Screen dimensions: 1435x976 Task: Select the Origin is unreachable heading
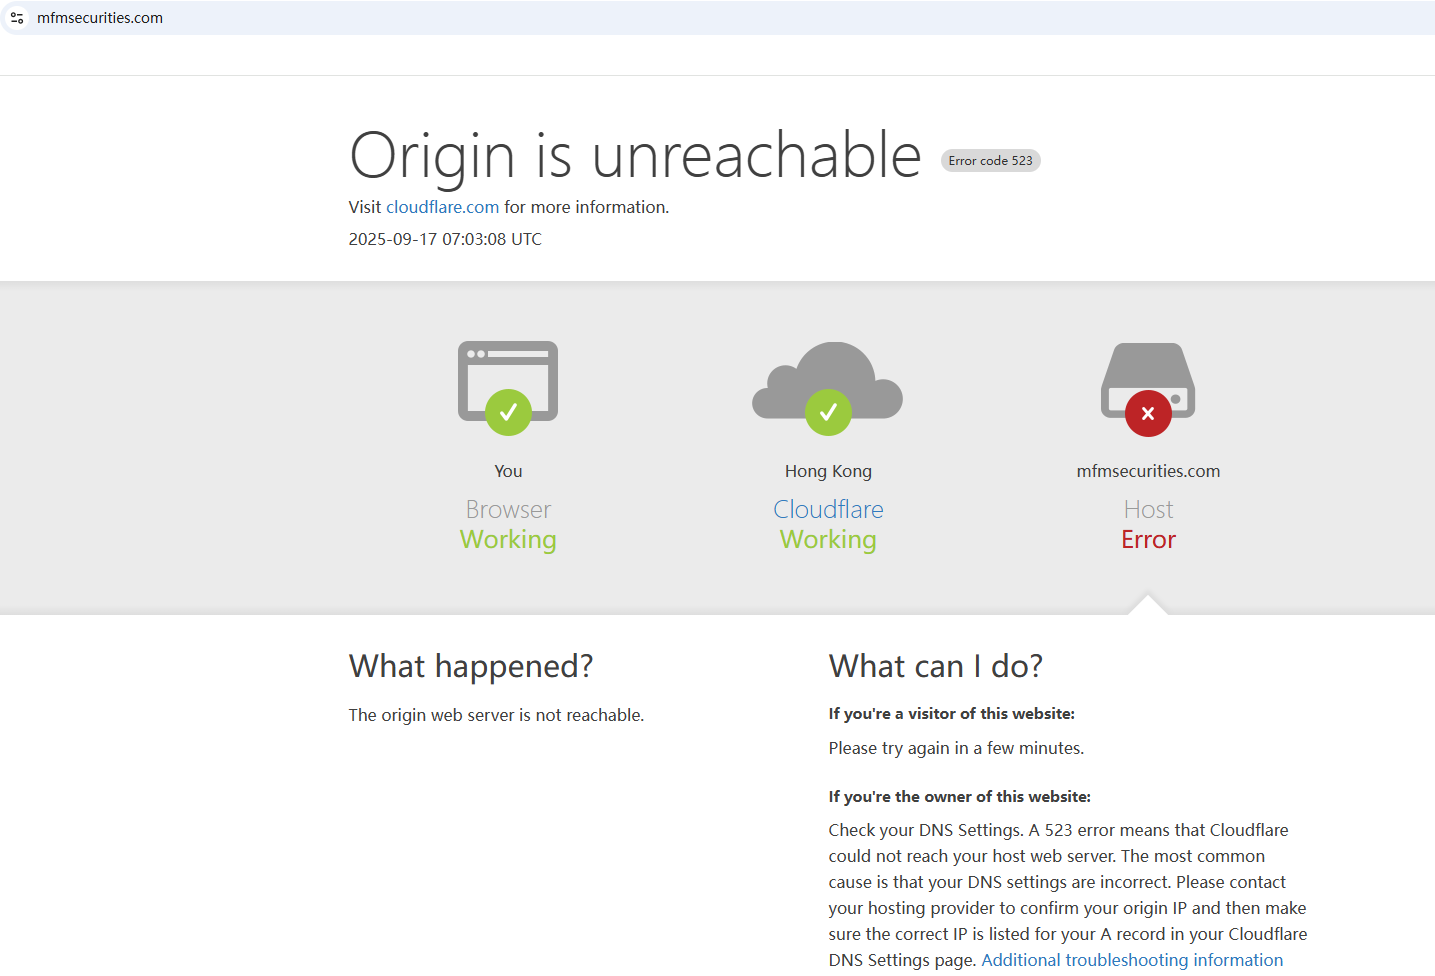pos(635,155)
